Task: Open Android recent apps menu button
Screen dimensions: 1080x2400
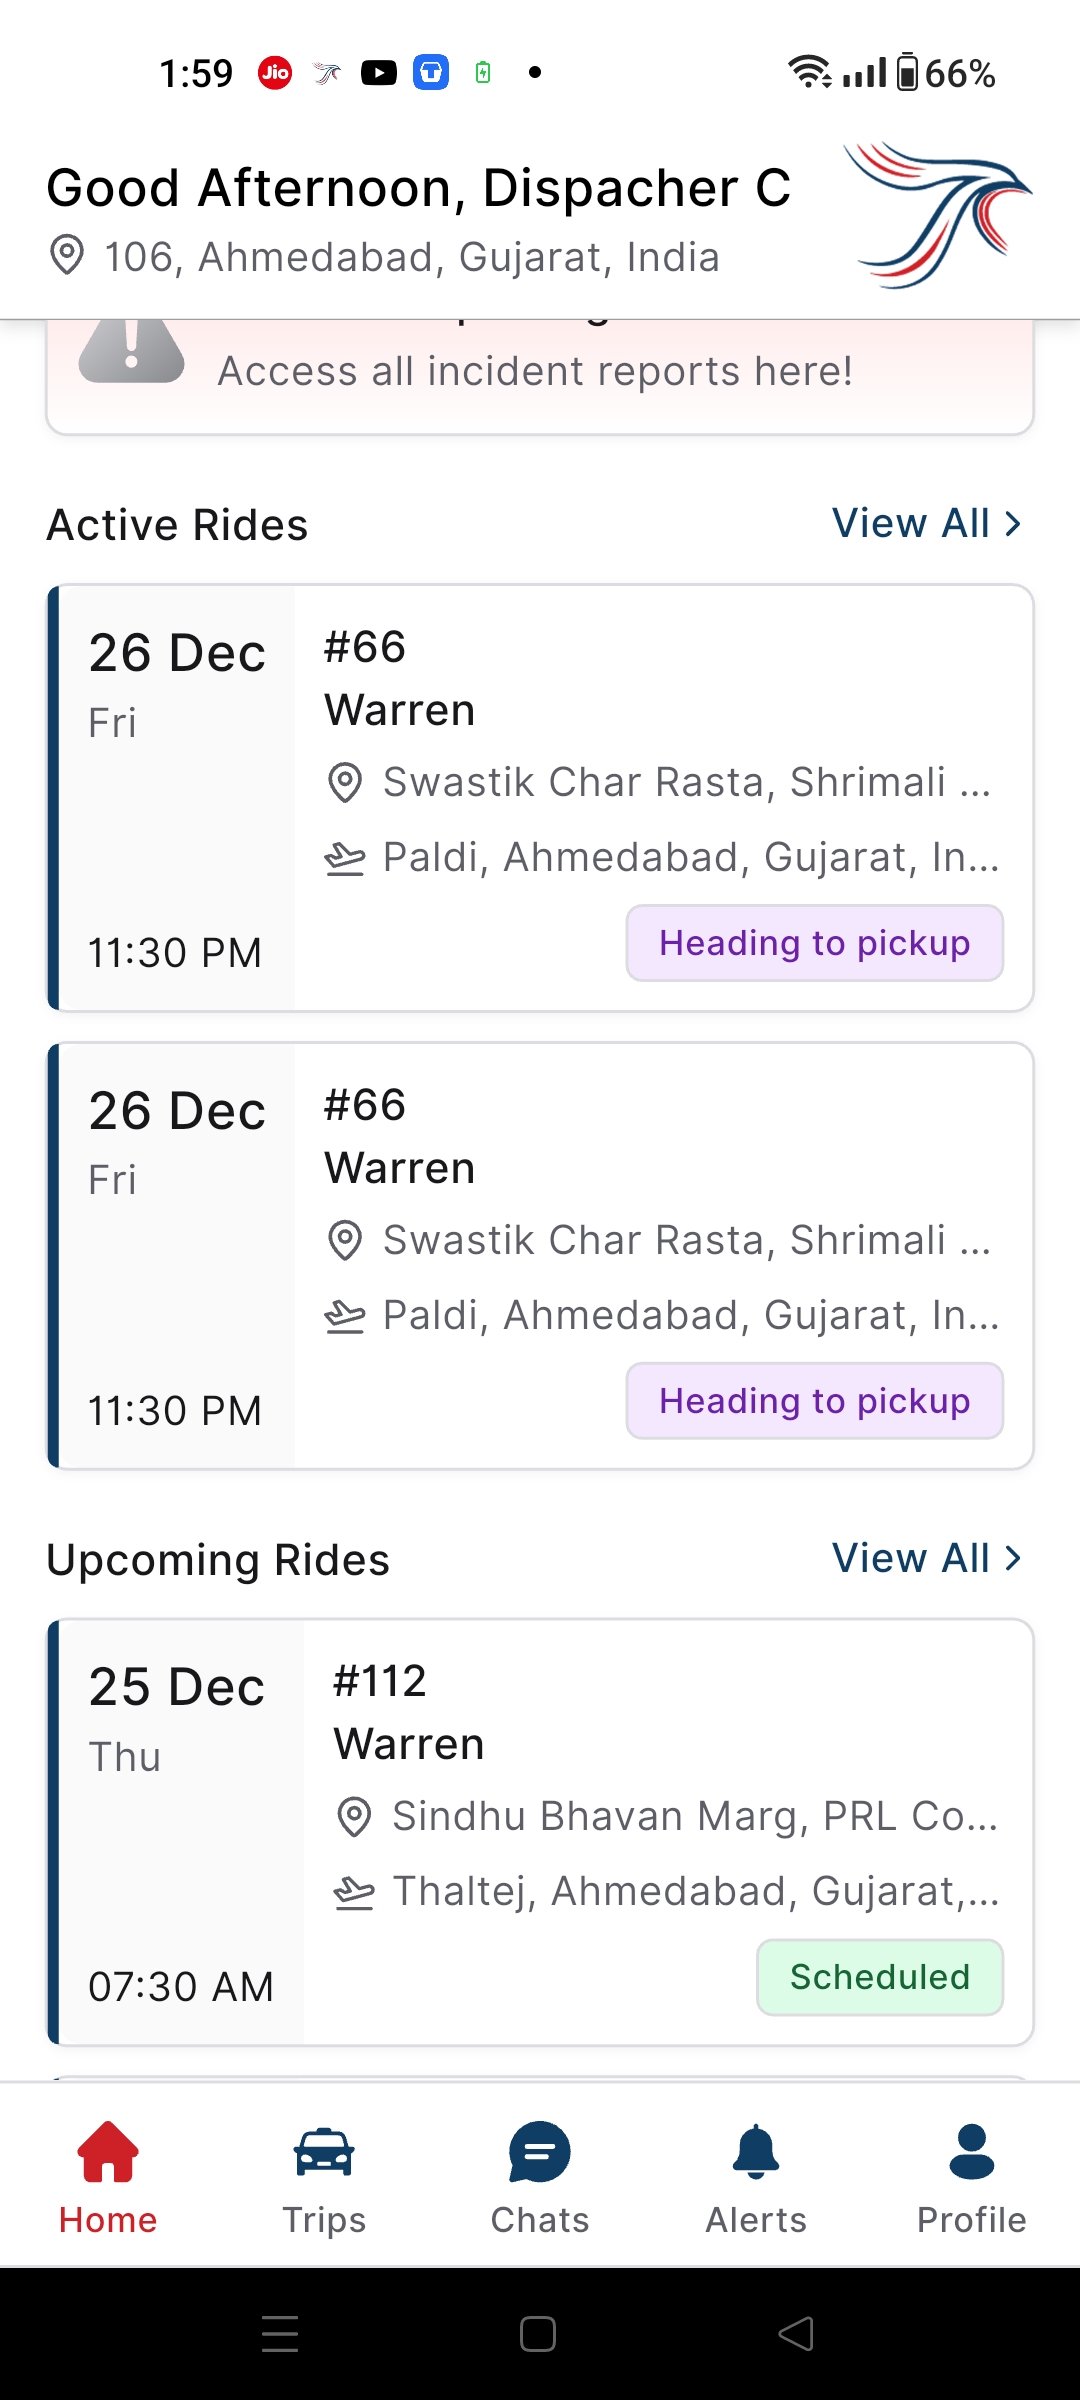Action: pyautogui.click(x=280, y=2334)
